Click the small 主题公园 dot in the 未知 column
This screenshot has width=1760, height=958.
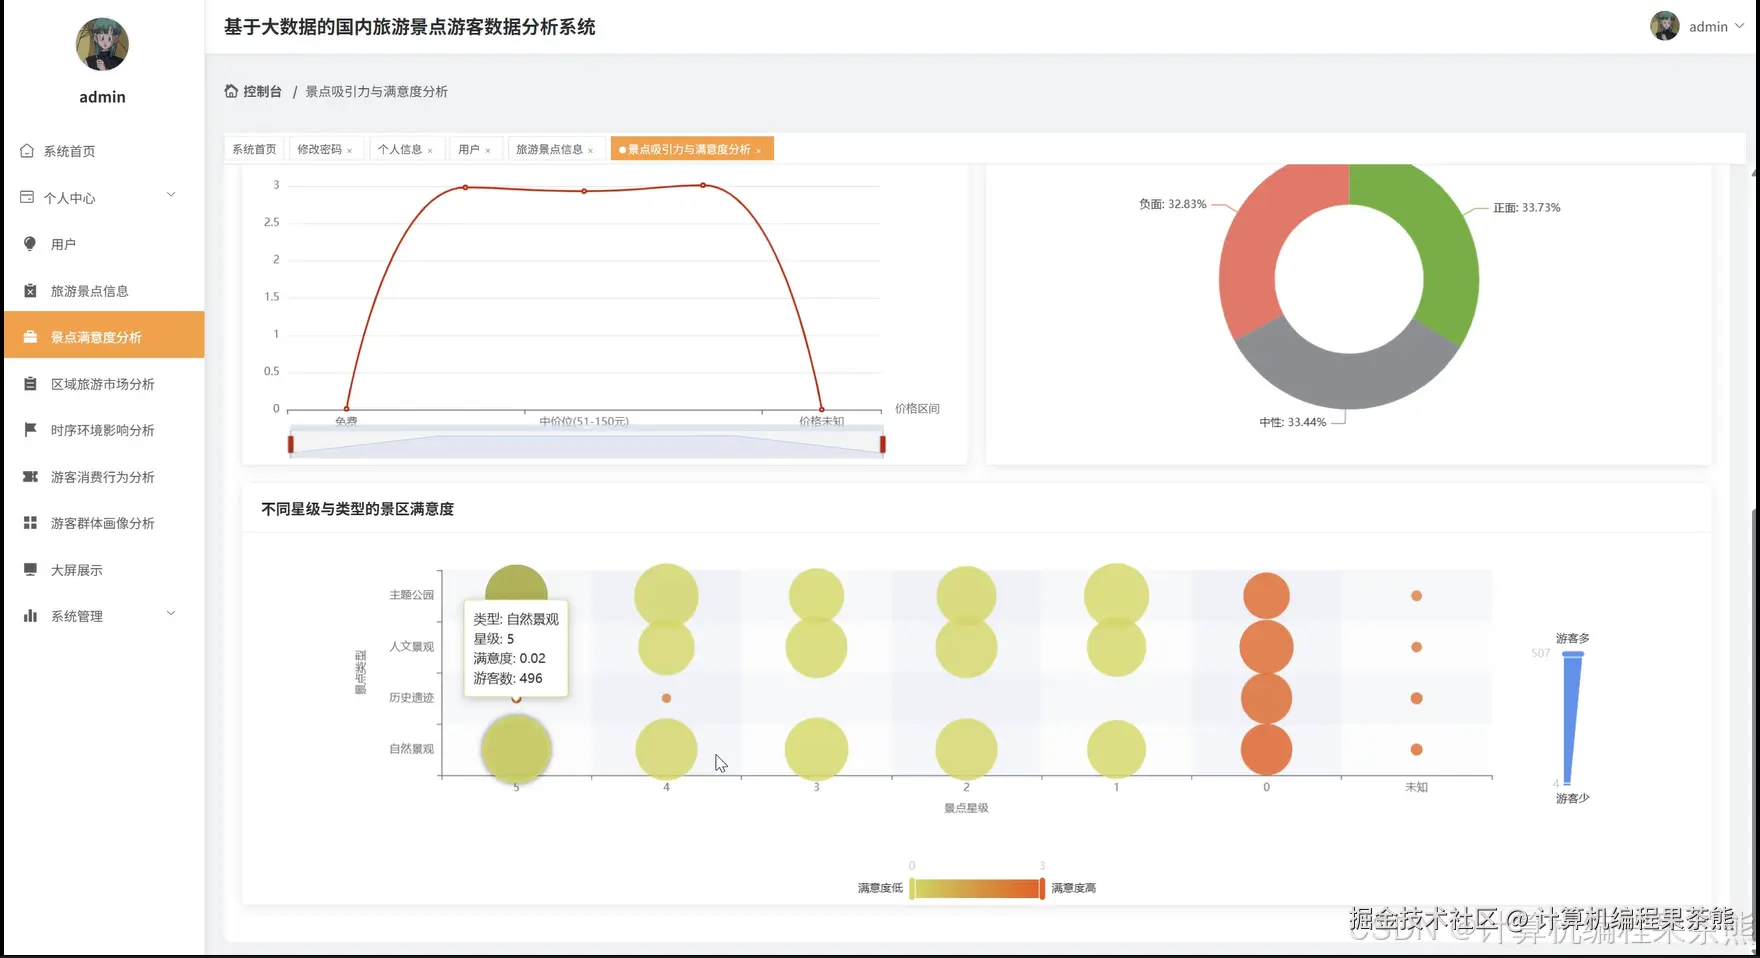(1416, 596)
